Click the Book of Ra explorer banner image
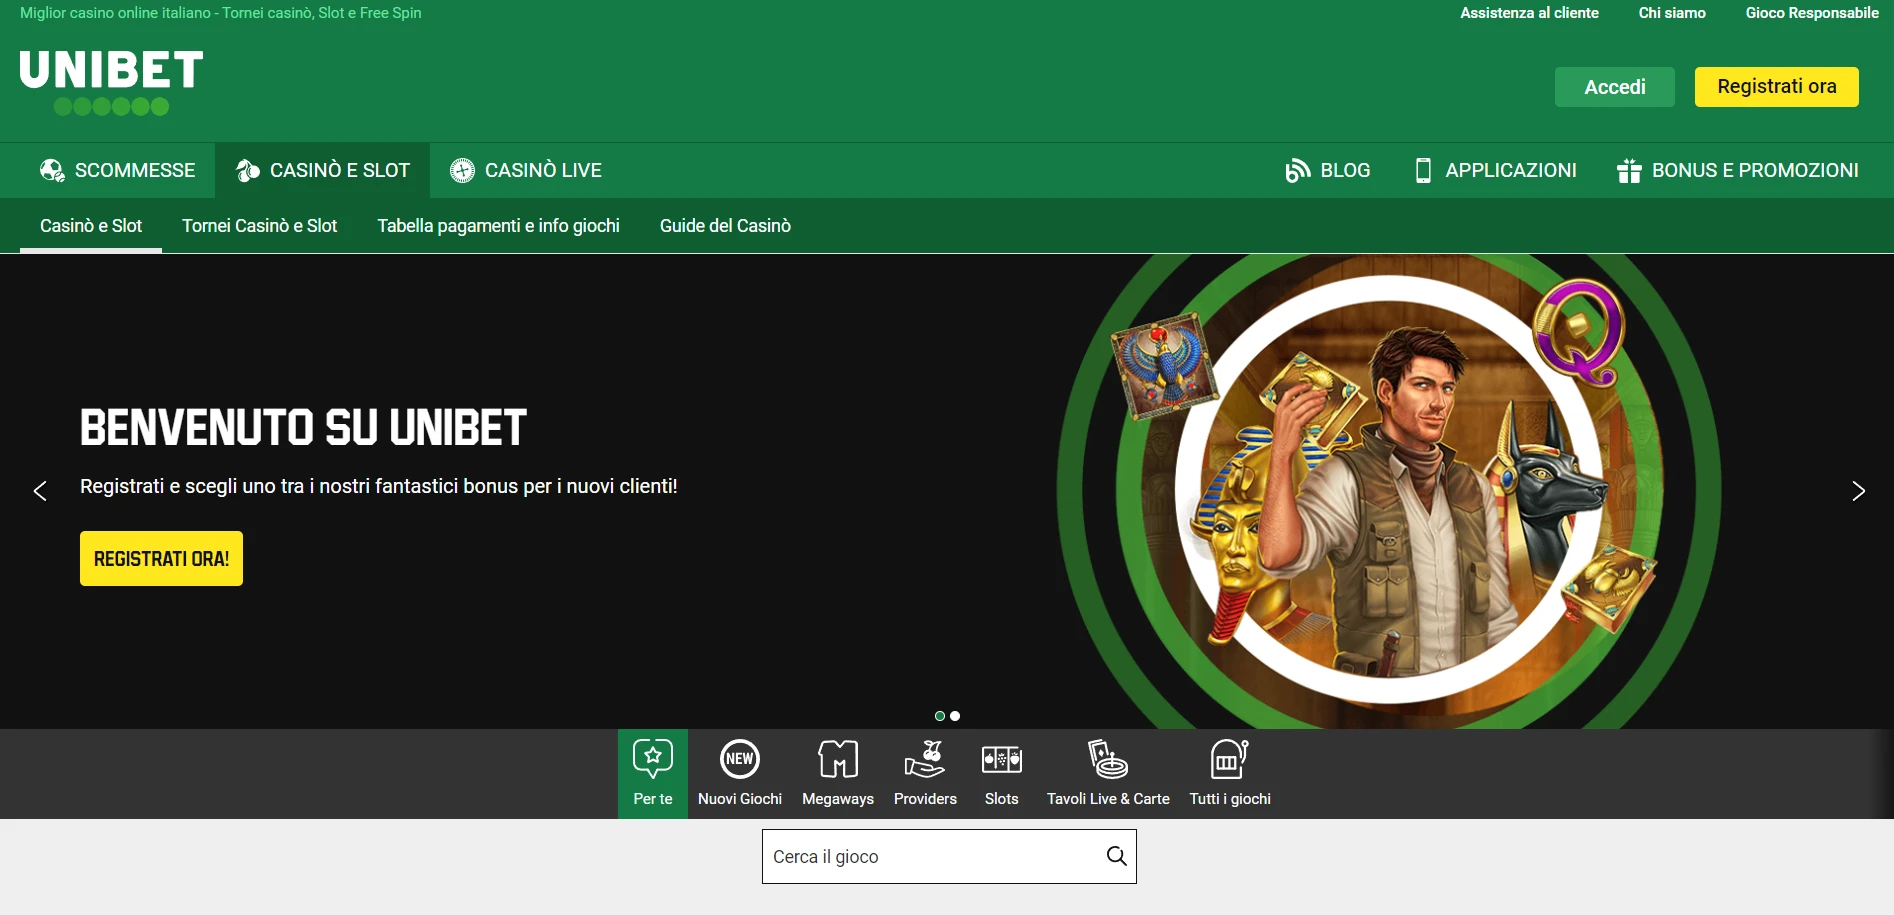The width and height of the screenshot is (1894, 915). 1390,491
